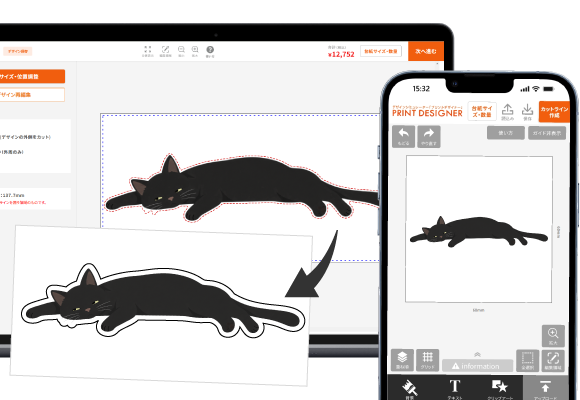Open the upload arrow tab

pos(546,388)
